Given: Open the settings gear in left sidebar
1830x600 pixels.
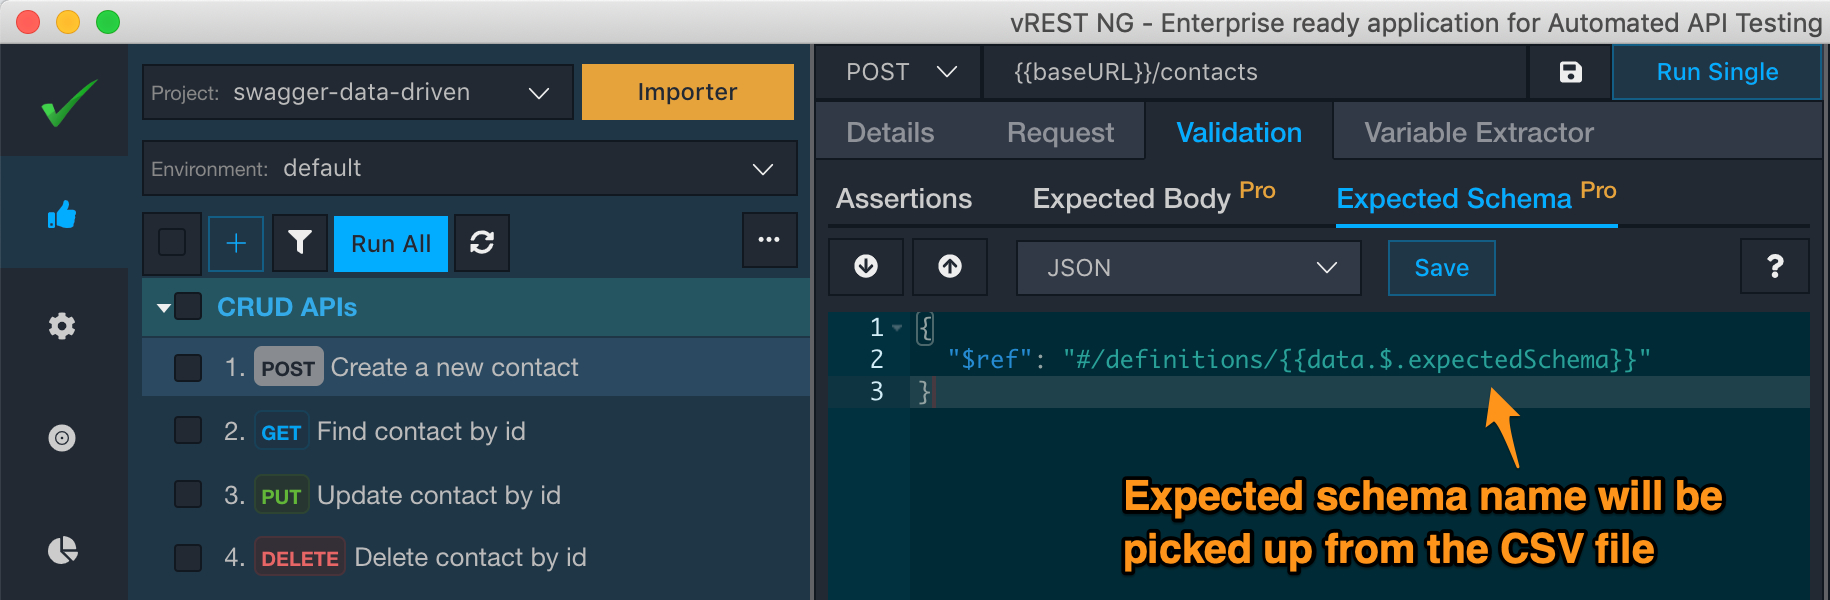Looking at the screenshot, I should click(x=62, y=326).
